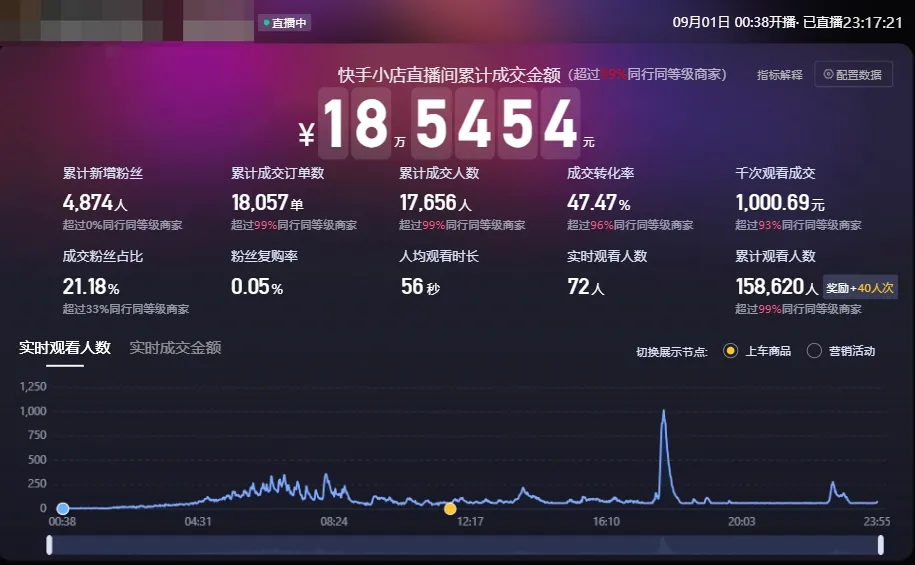Click the green live dot in 直播中 badge
915x565 pixels.
pyautogui.click(x=267, y=22)
